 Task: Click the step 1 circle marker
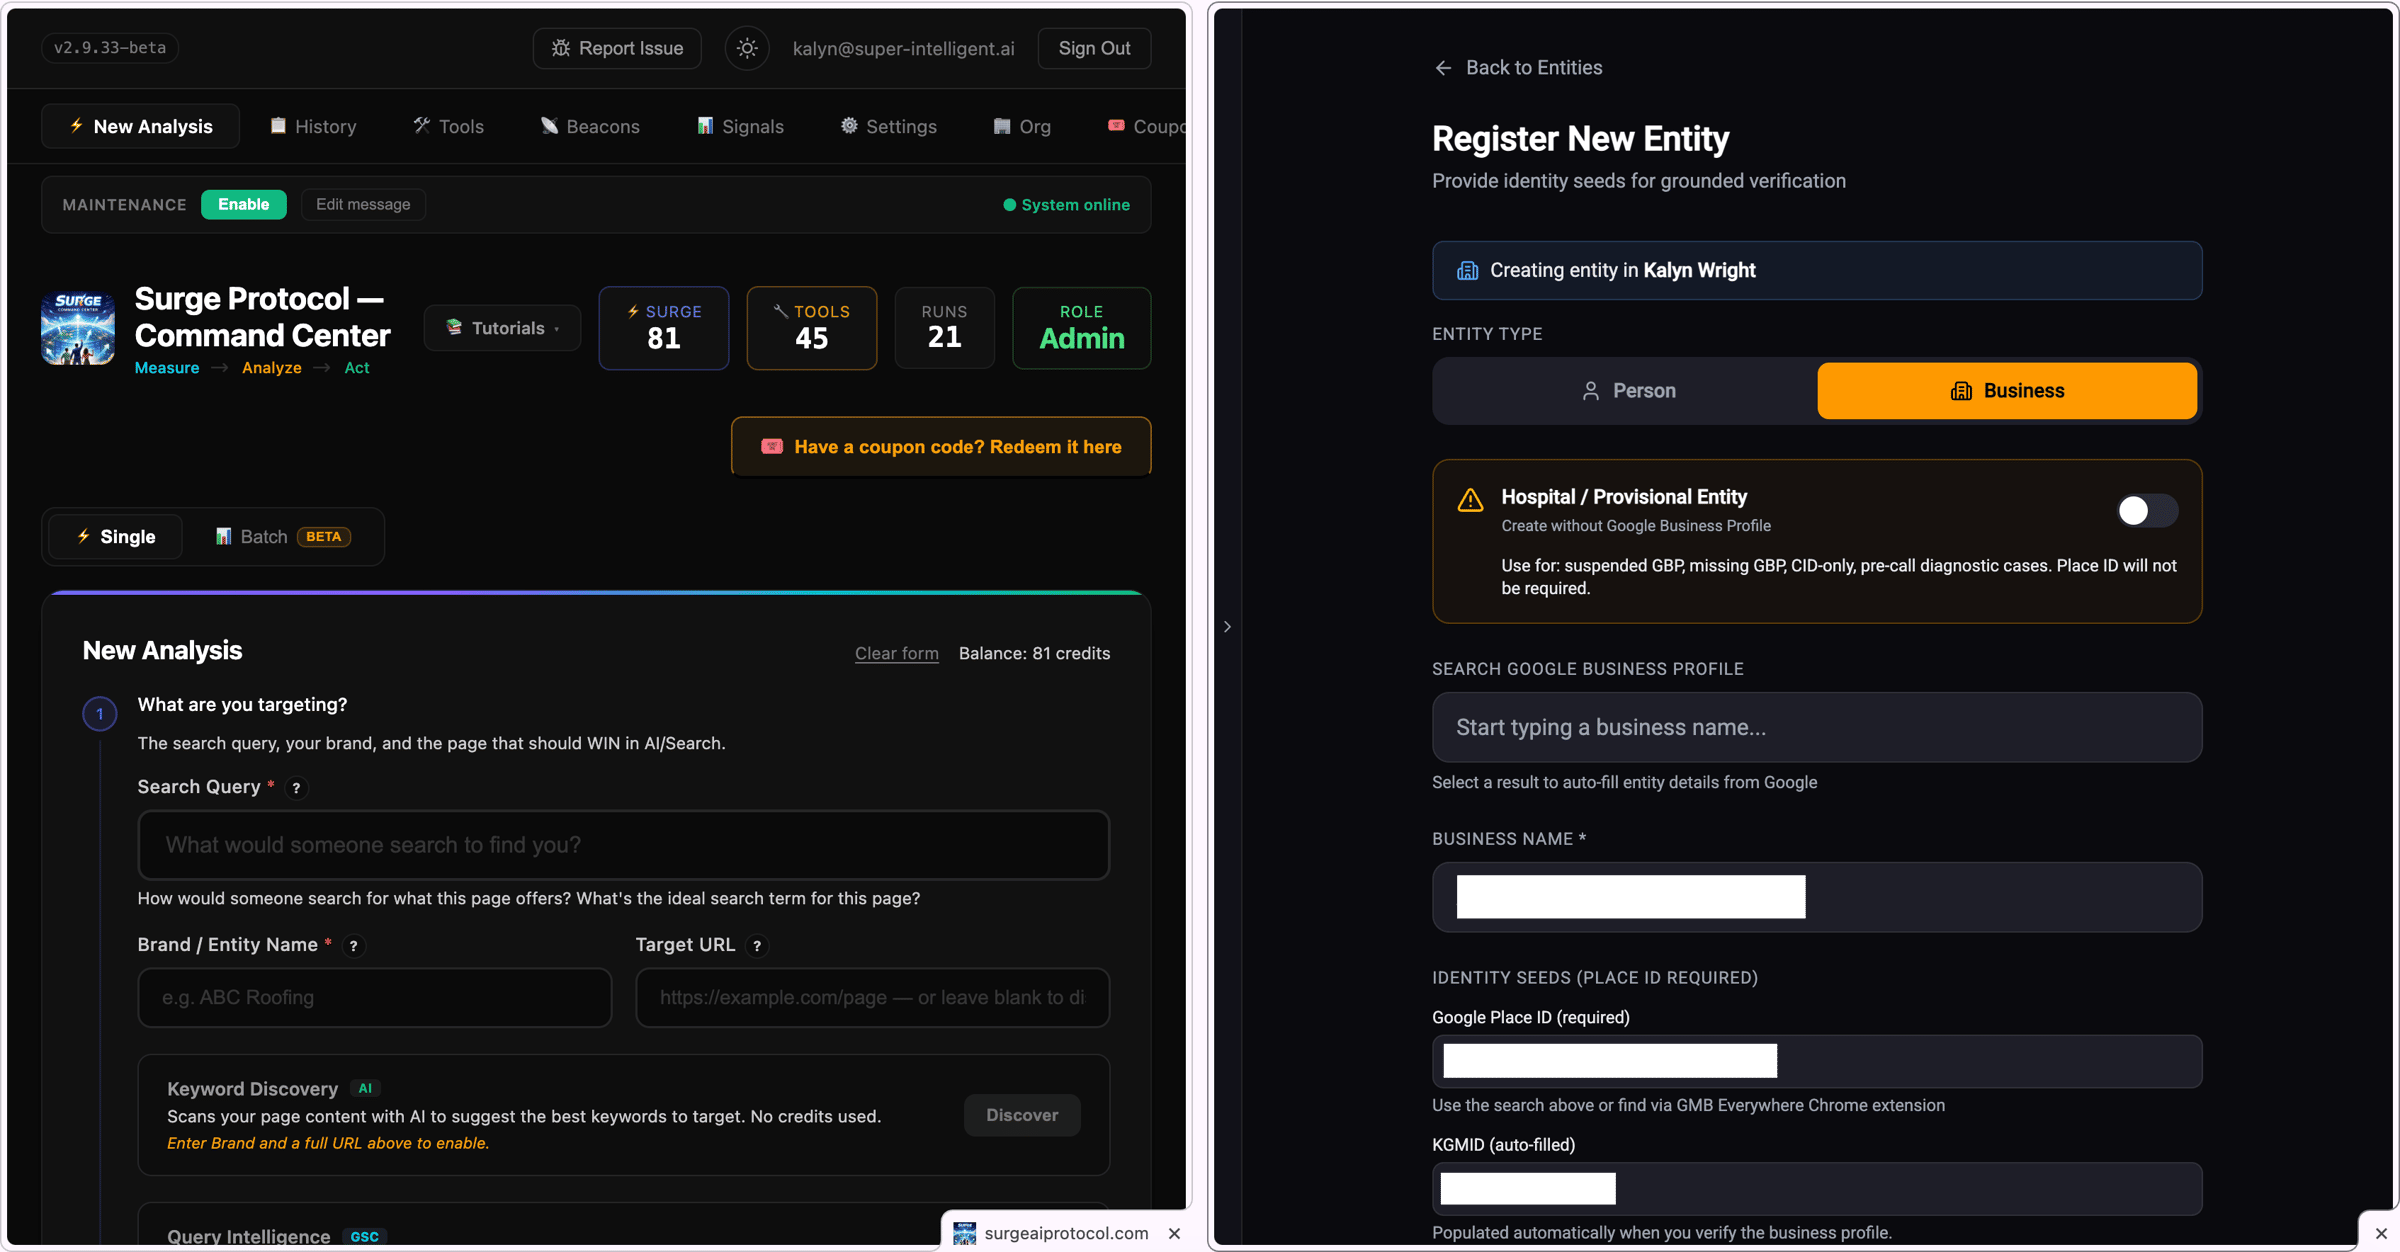click(x=99, y=714)
